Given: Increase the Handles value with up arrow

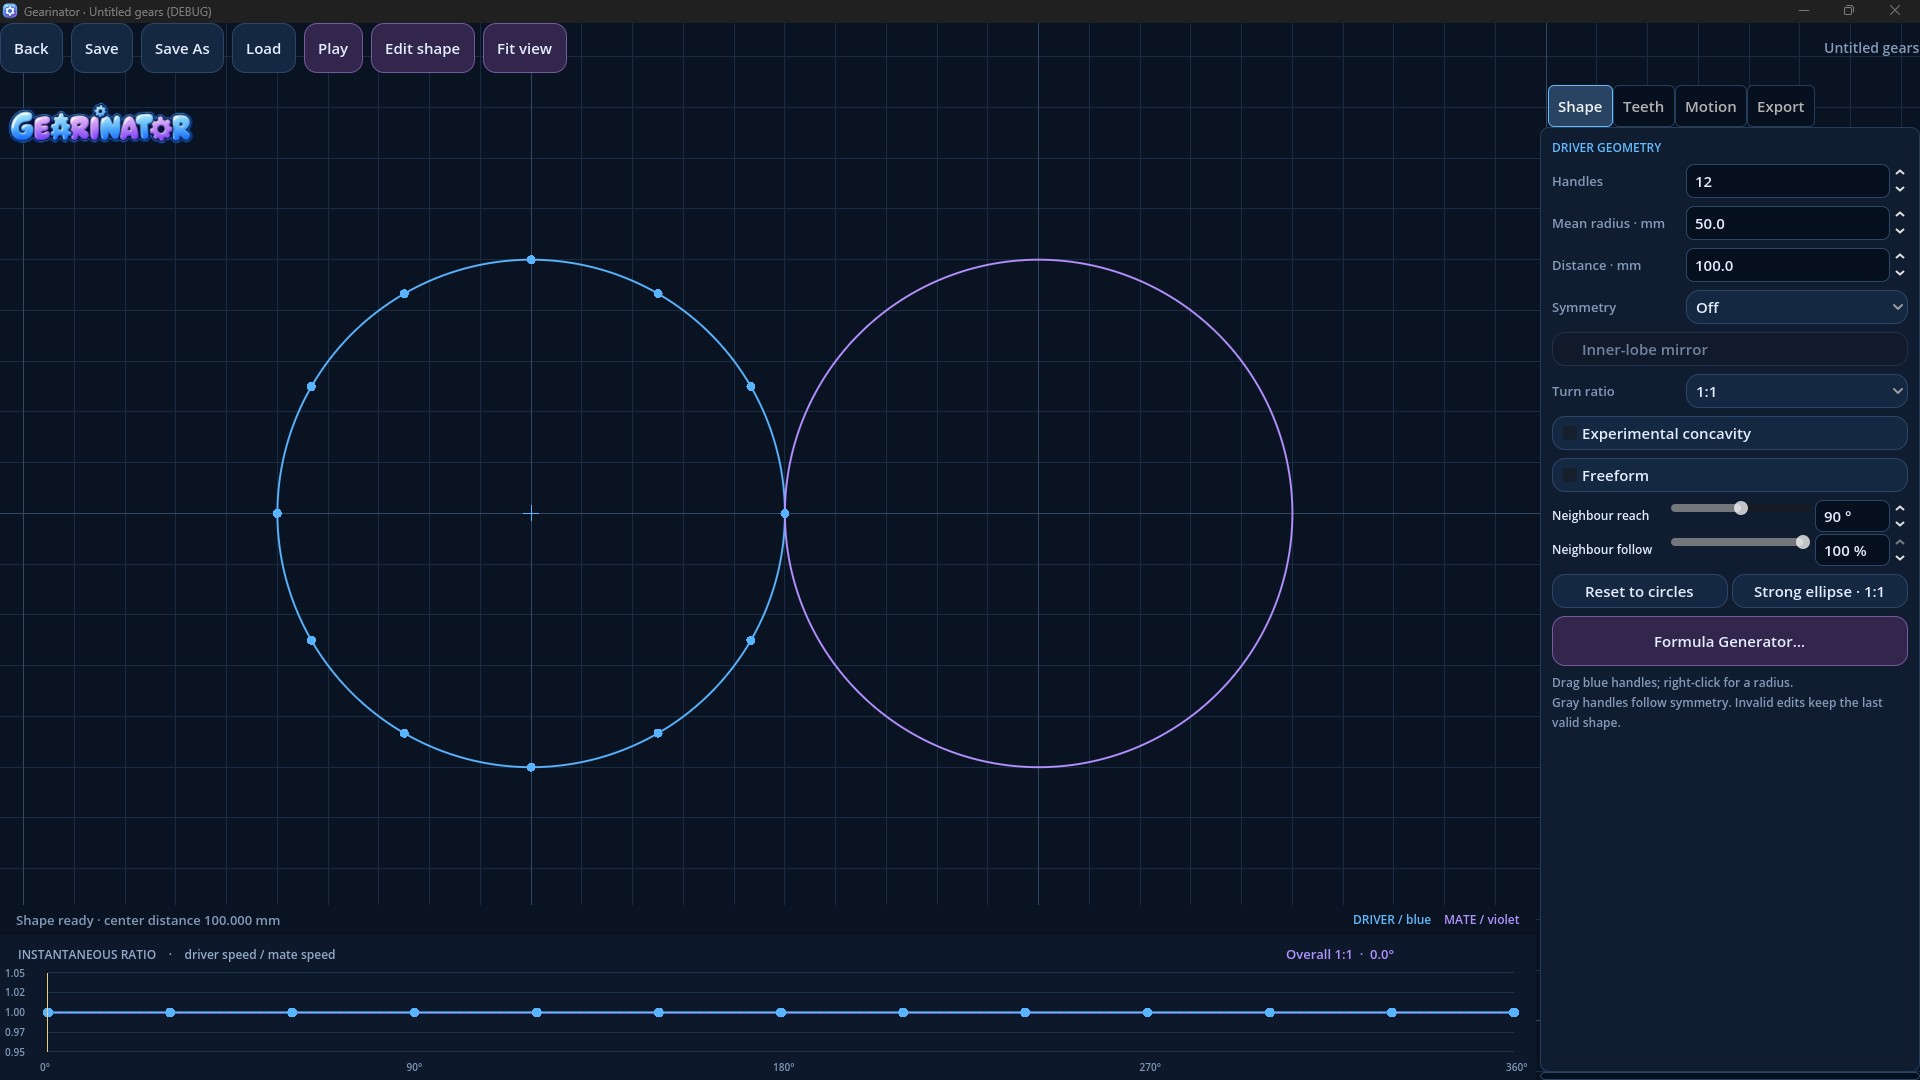Looking at the screenshot, I should (x=1899, y=173).
